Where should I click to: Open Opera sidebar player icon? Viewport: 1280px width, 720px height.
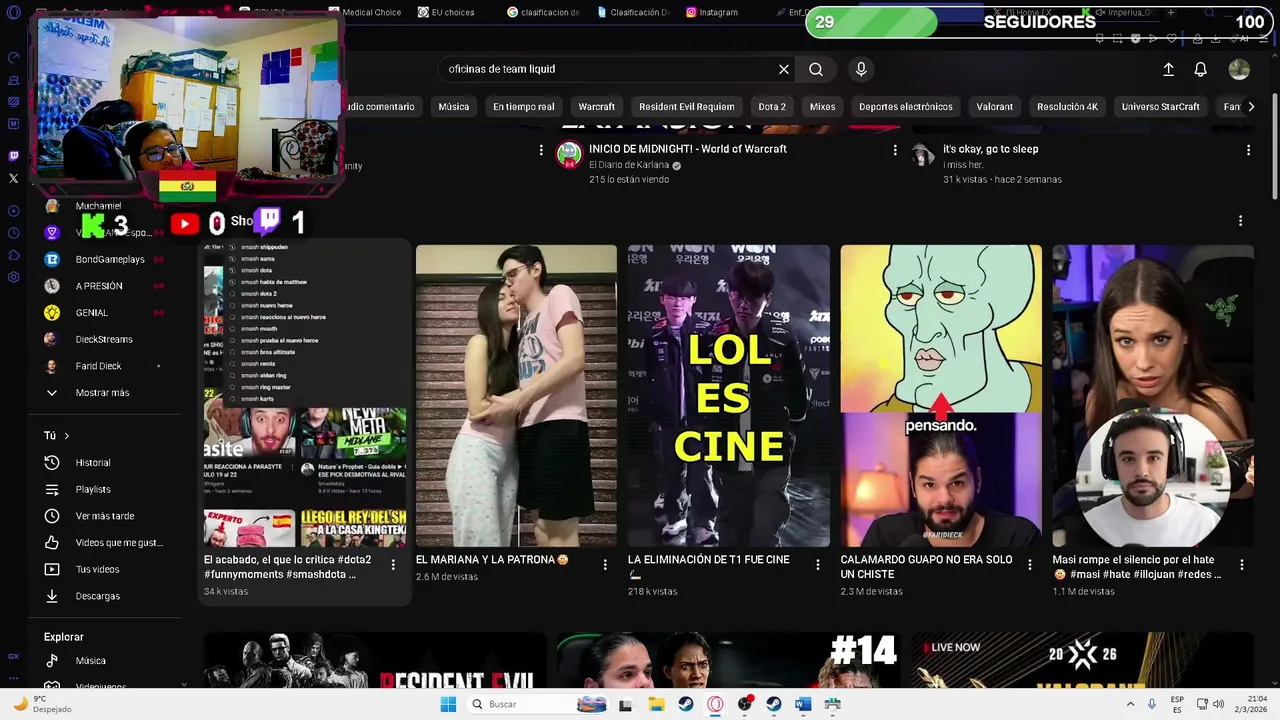coord(13,211)
